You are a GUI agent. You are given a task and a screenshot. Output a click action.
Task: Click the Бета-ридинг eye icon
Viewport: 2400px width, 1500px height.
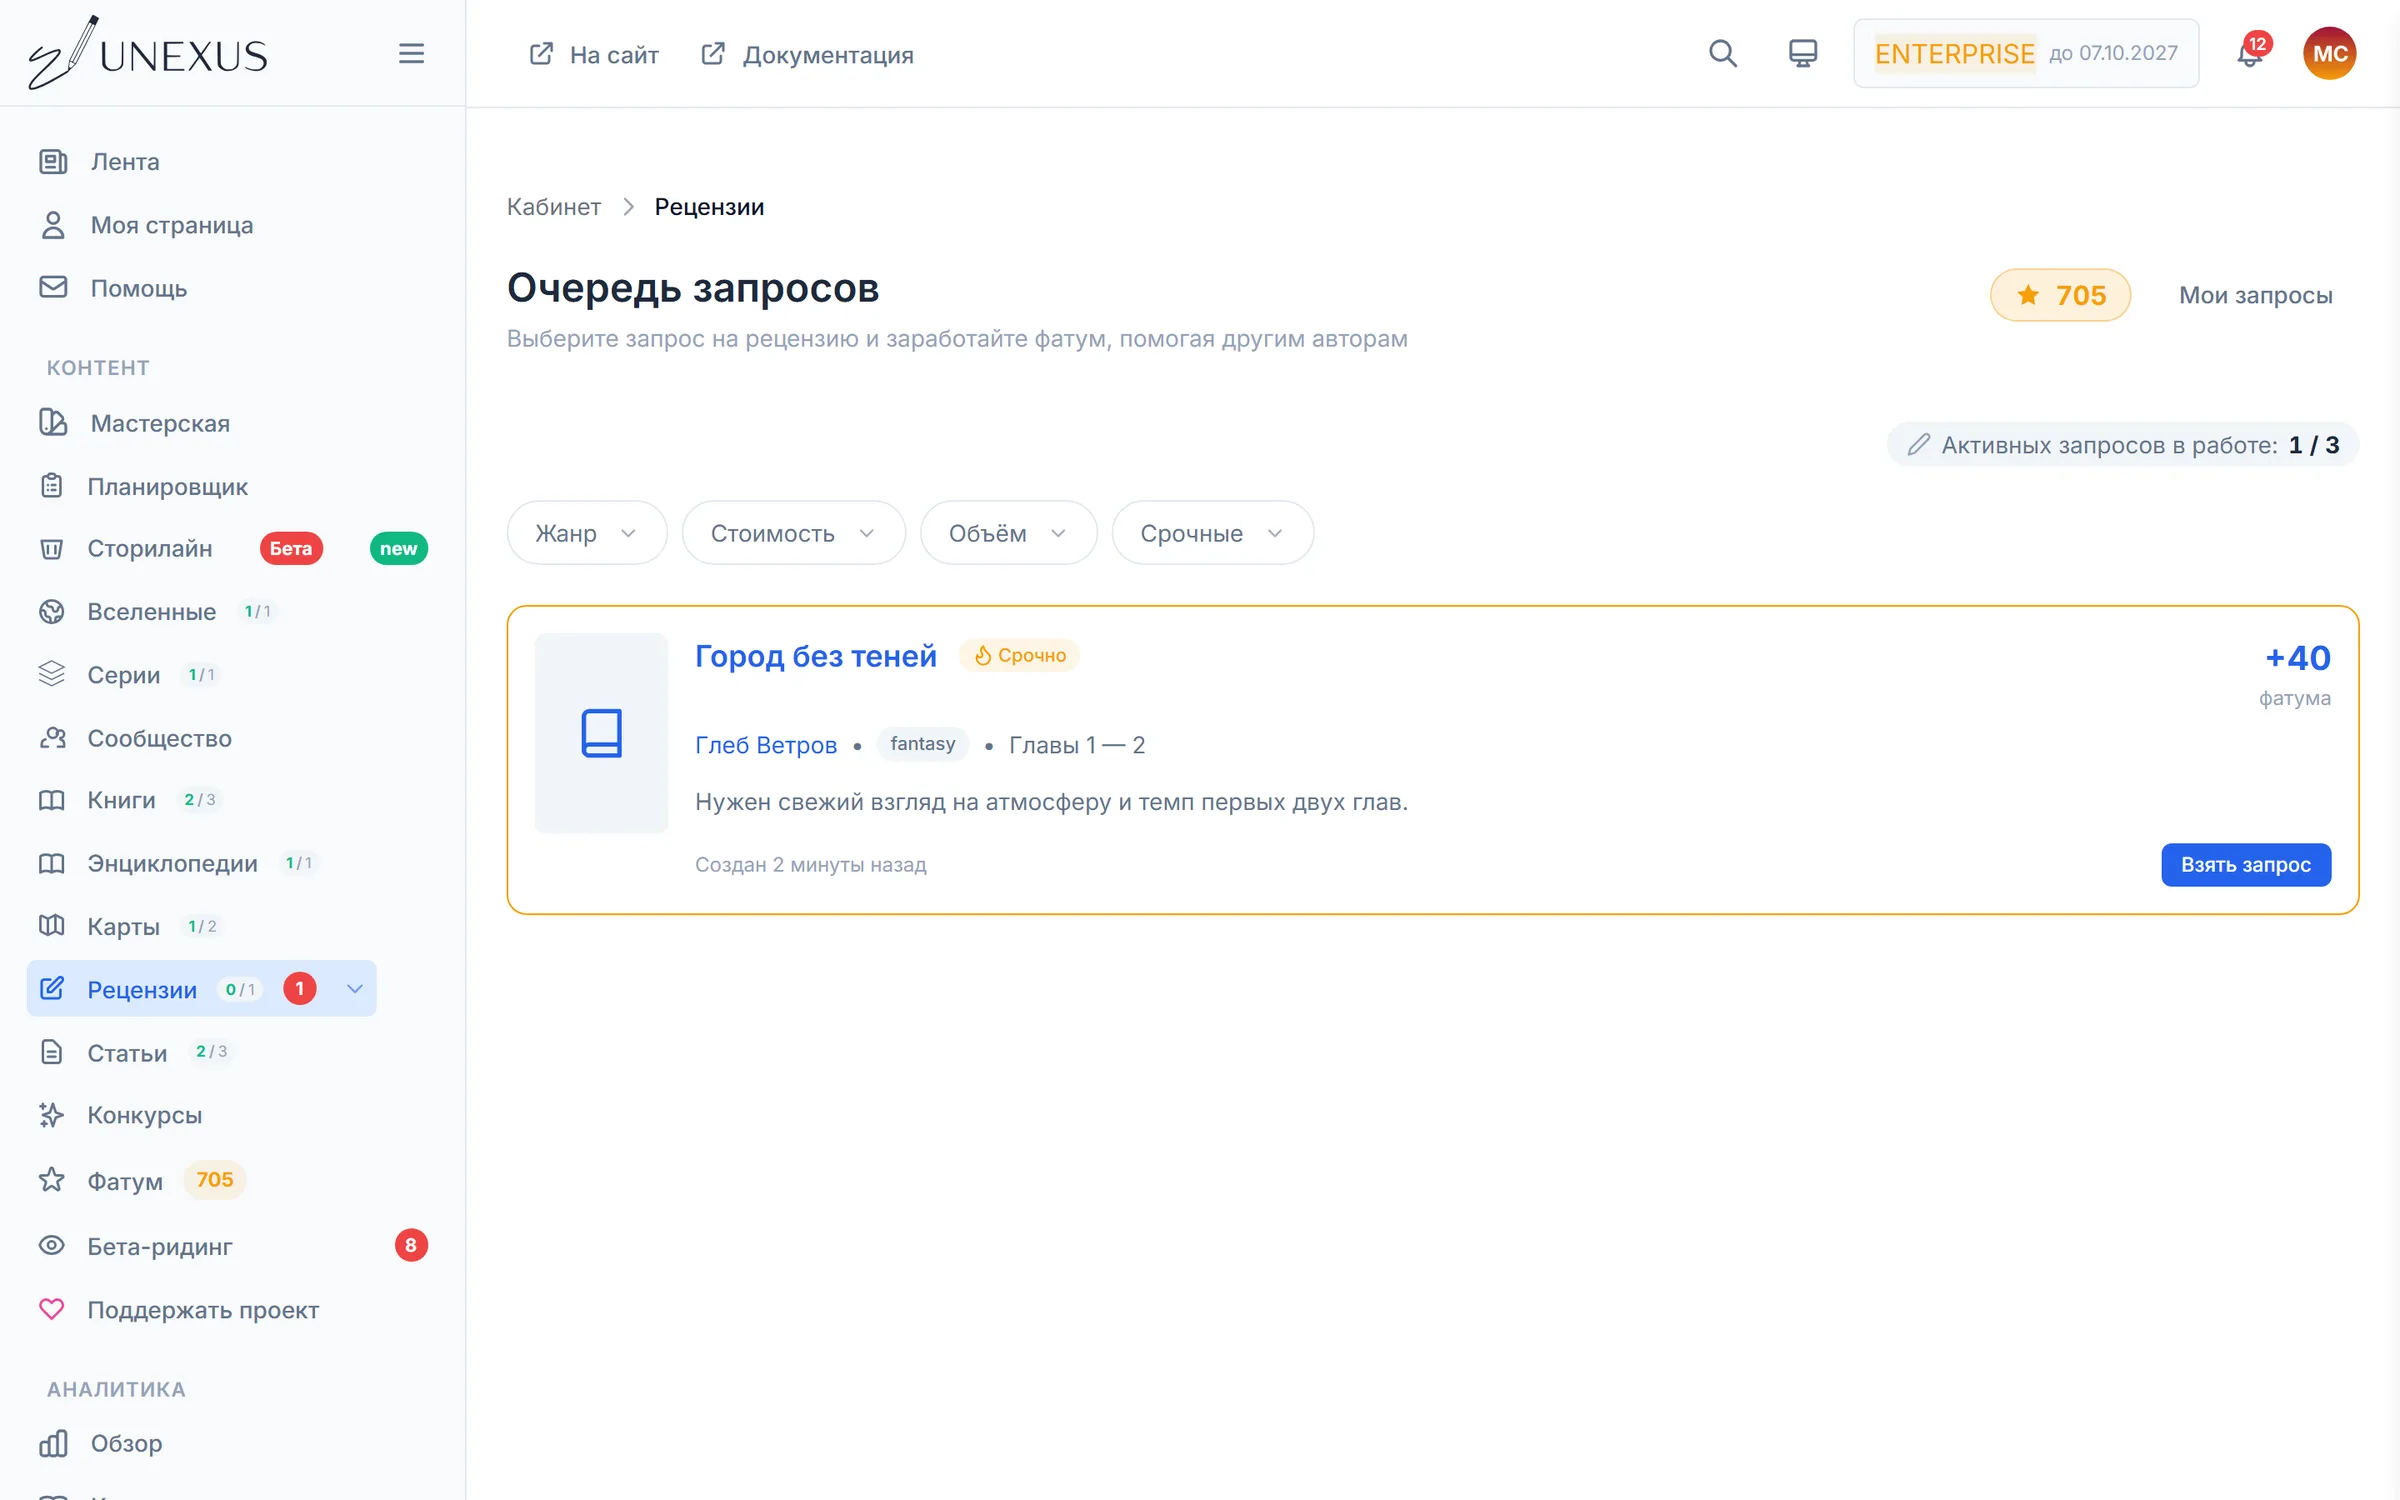tap(52, 1246)
